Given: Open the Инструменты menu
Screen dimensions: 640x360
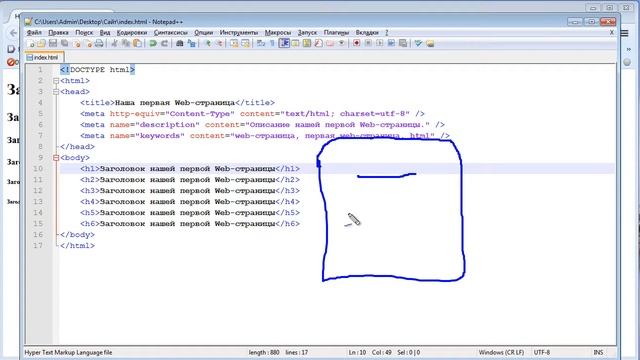Looking at the screenshot, I should [x=239, y=32].
